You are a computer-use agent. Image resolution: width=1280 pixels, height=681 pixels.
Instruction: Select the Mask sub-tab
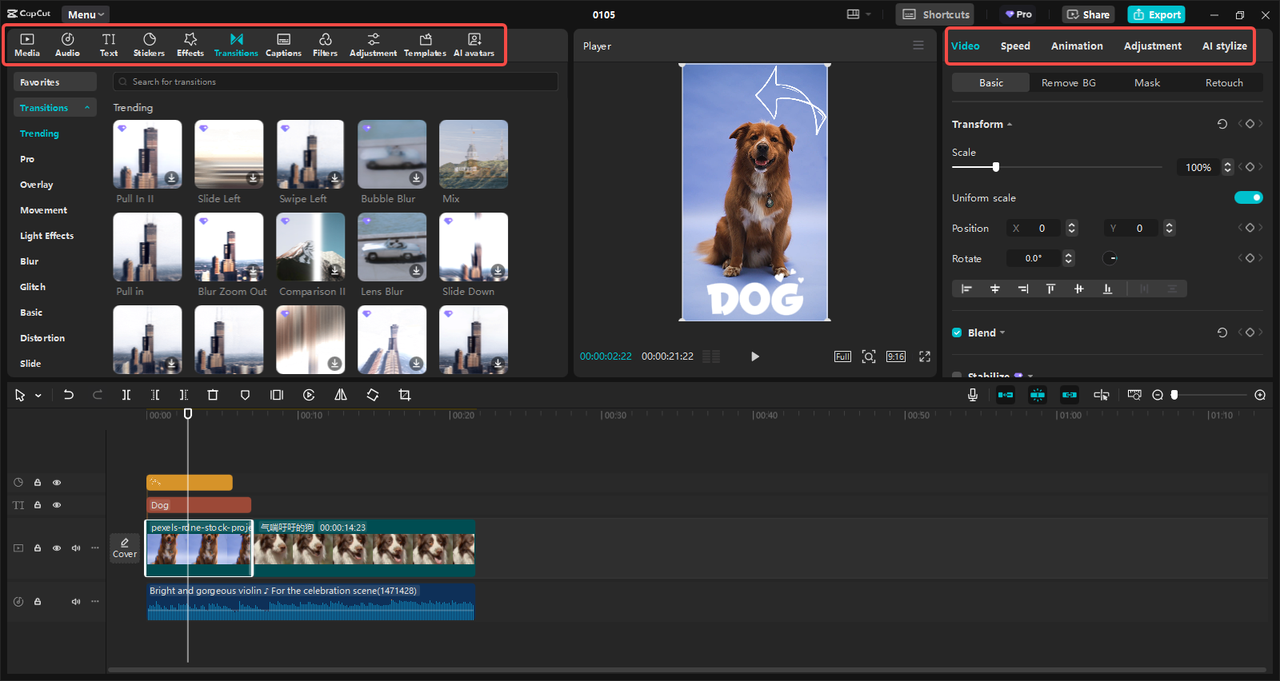1147,83
